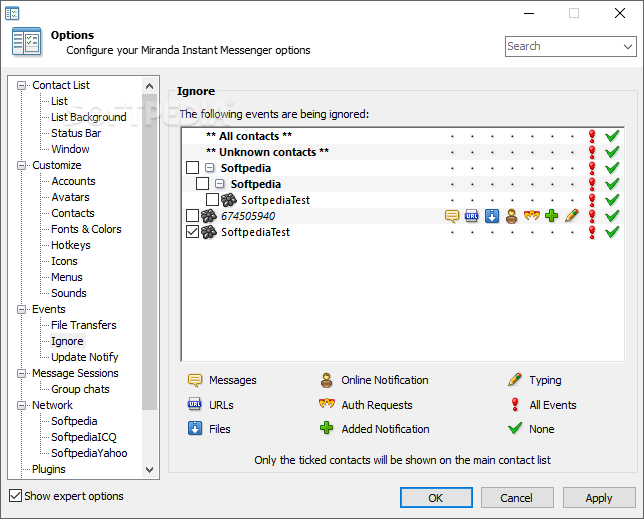
Task: Tick checkbox of top Softpedia group
Action: pyautogui.click(x=192, y=168)
